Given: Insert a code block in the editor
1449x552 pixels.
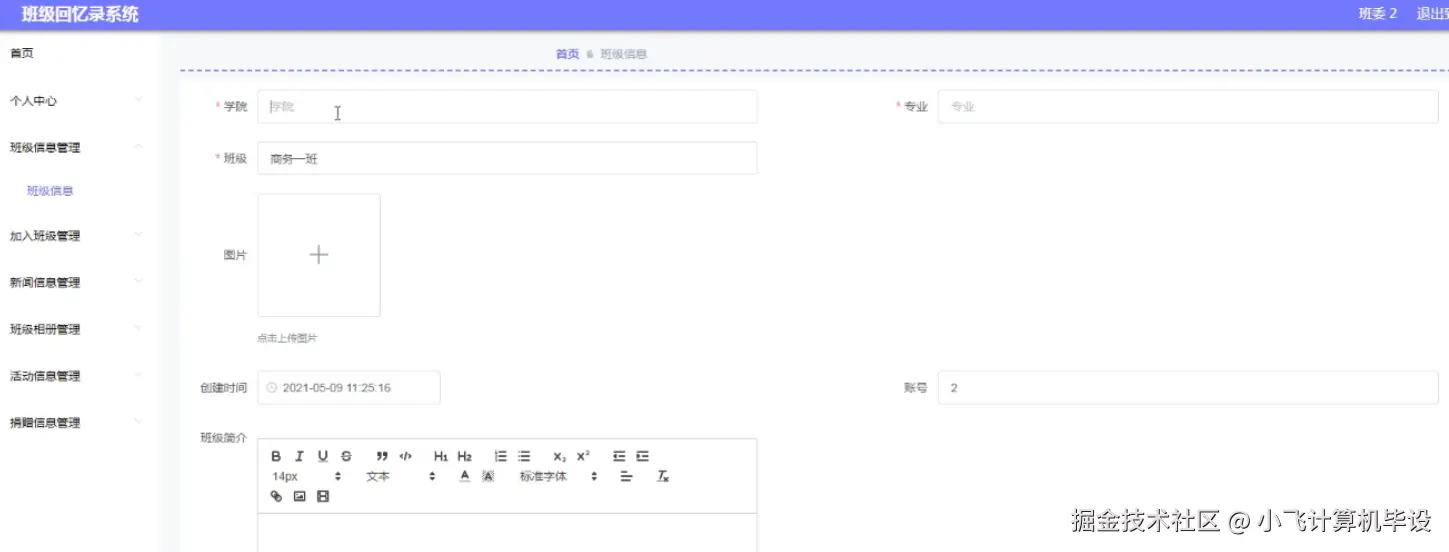Looking at the screenshot, I should click(405, 456).
